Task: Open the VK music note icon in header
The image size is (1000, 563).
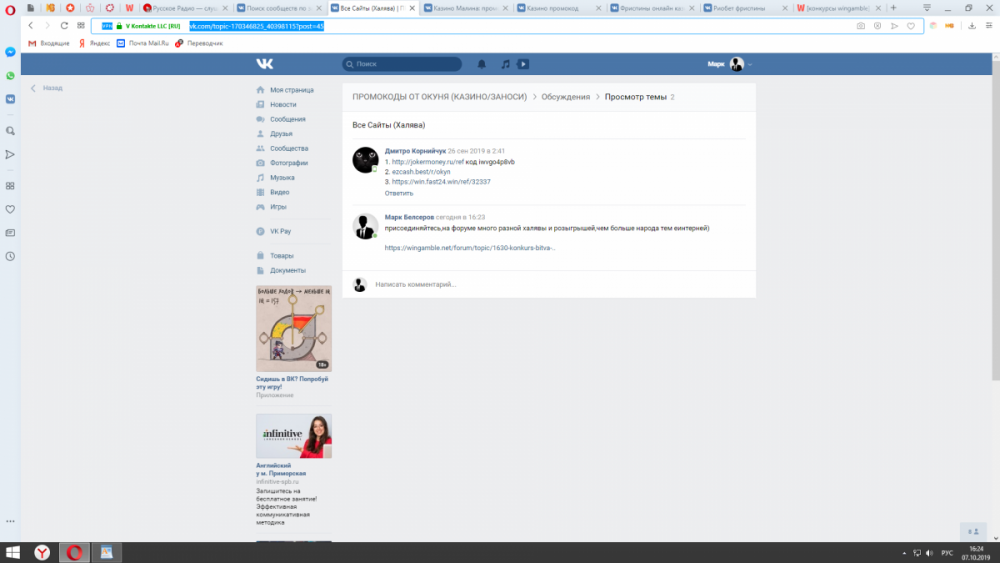Action: (x=505, y=64)
